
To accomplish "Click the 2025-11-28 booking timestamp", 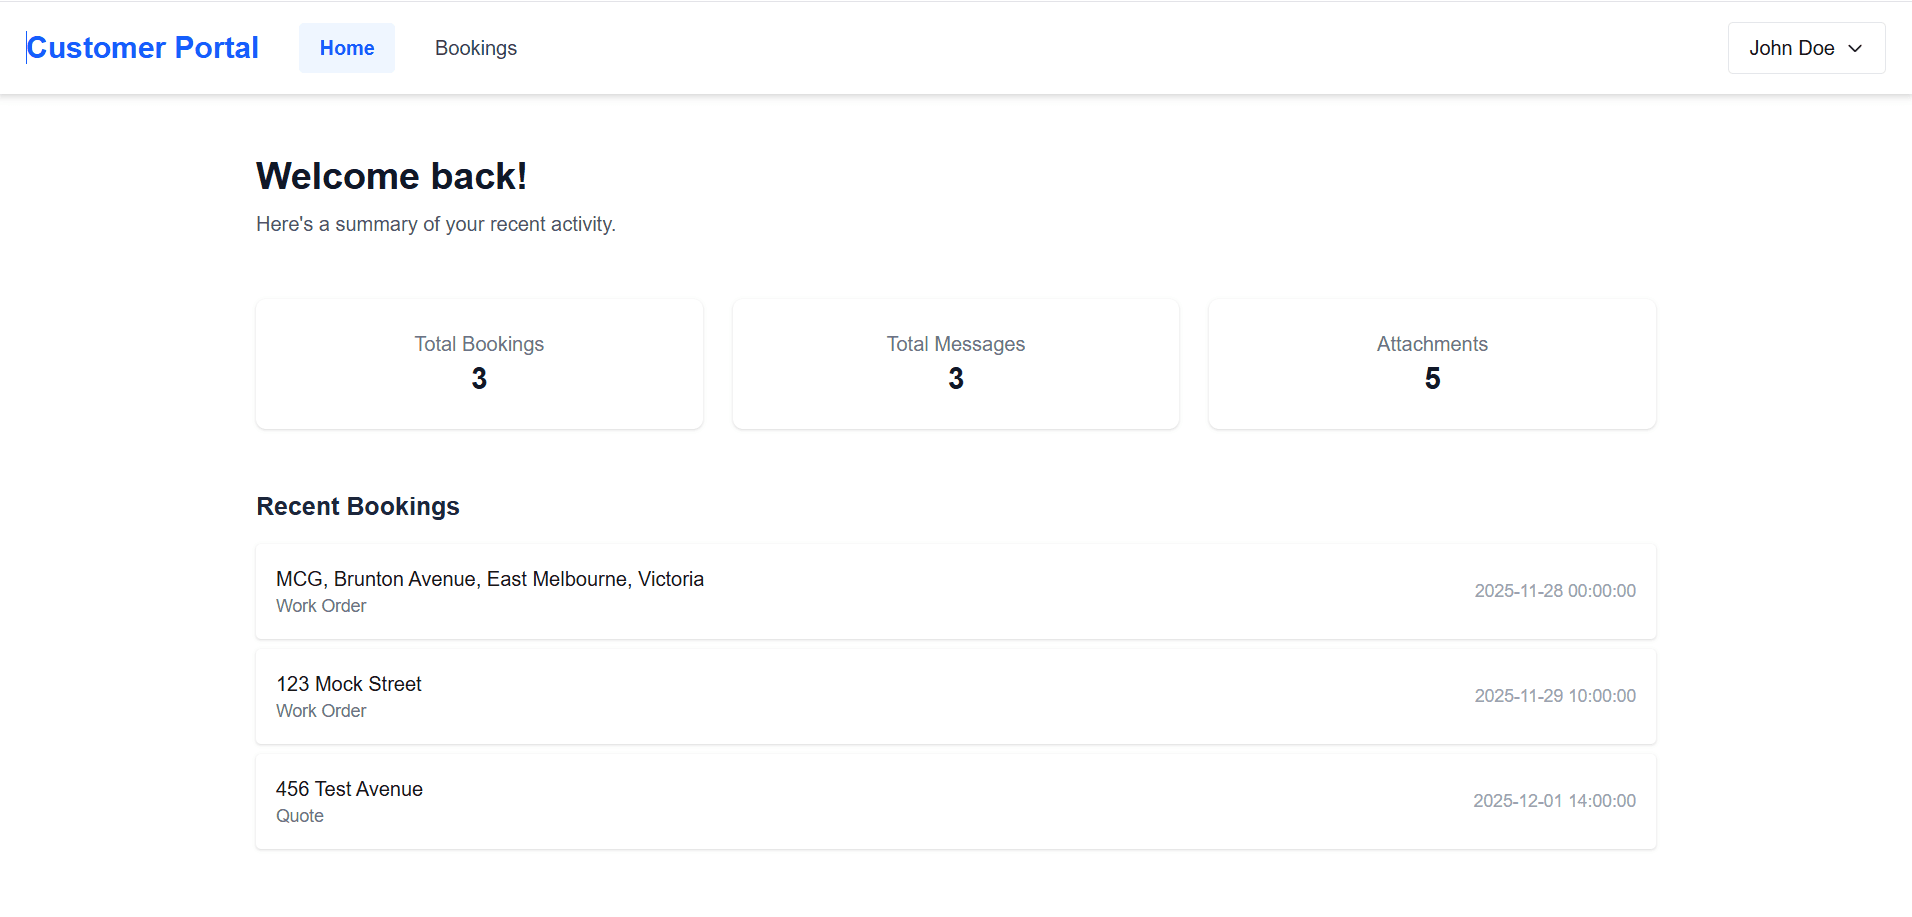I will click(1555, 590).
